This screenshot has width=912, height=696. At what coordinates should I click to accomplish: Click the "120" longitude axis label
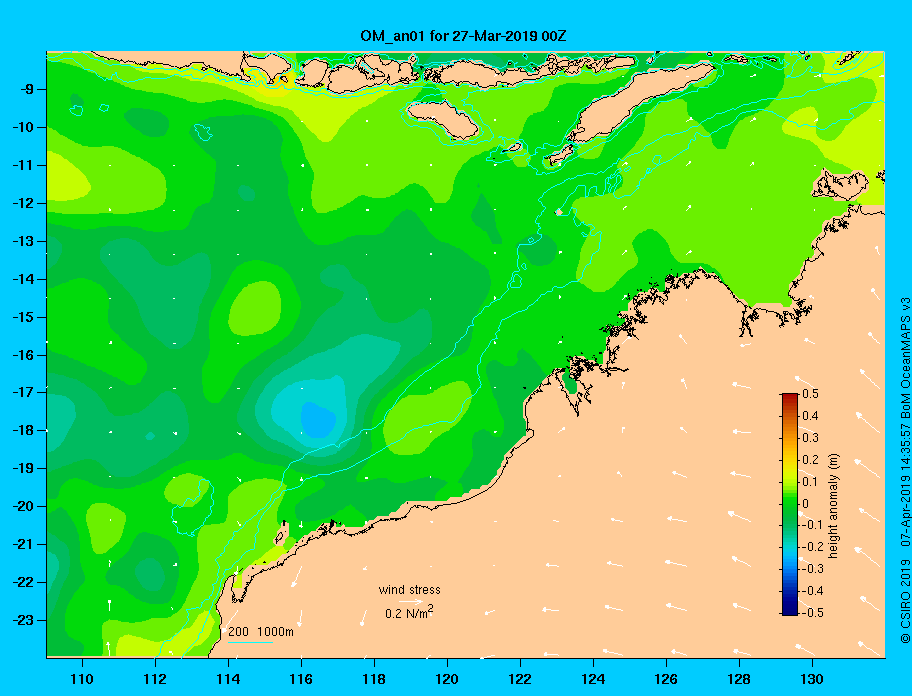click(447, 679)
